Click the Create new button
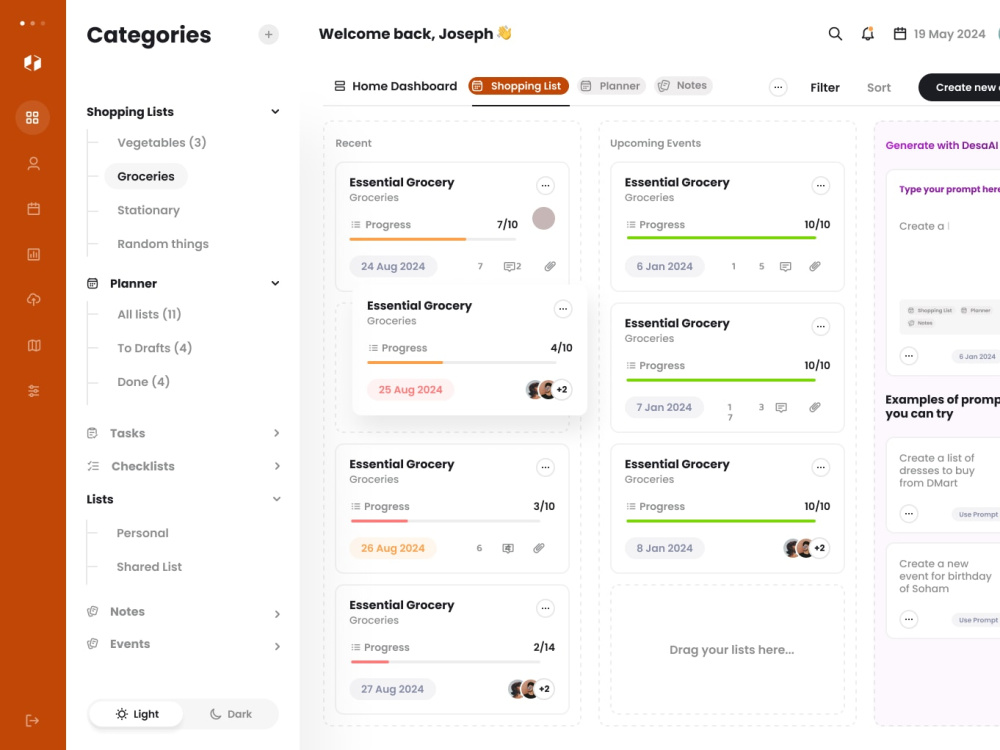 tap(959, 87)
